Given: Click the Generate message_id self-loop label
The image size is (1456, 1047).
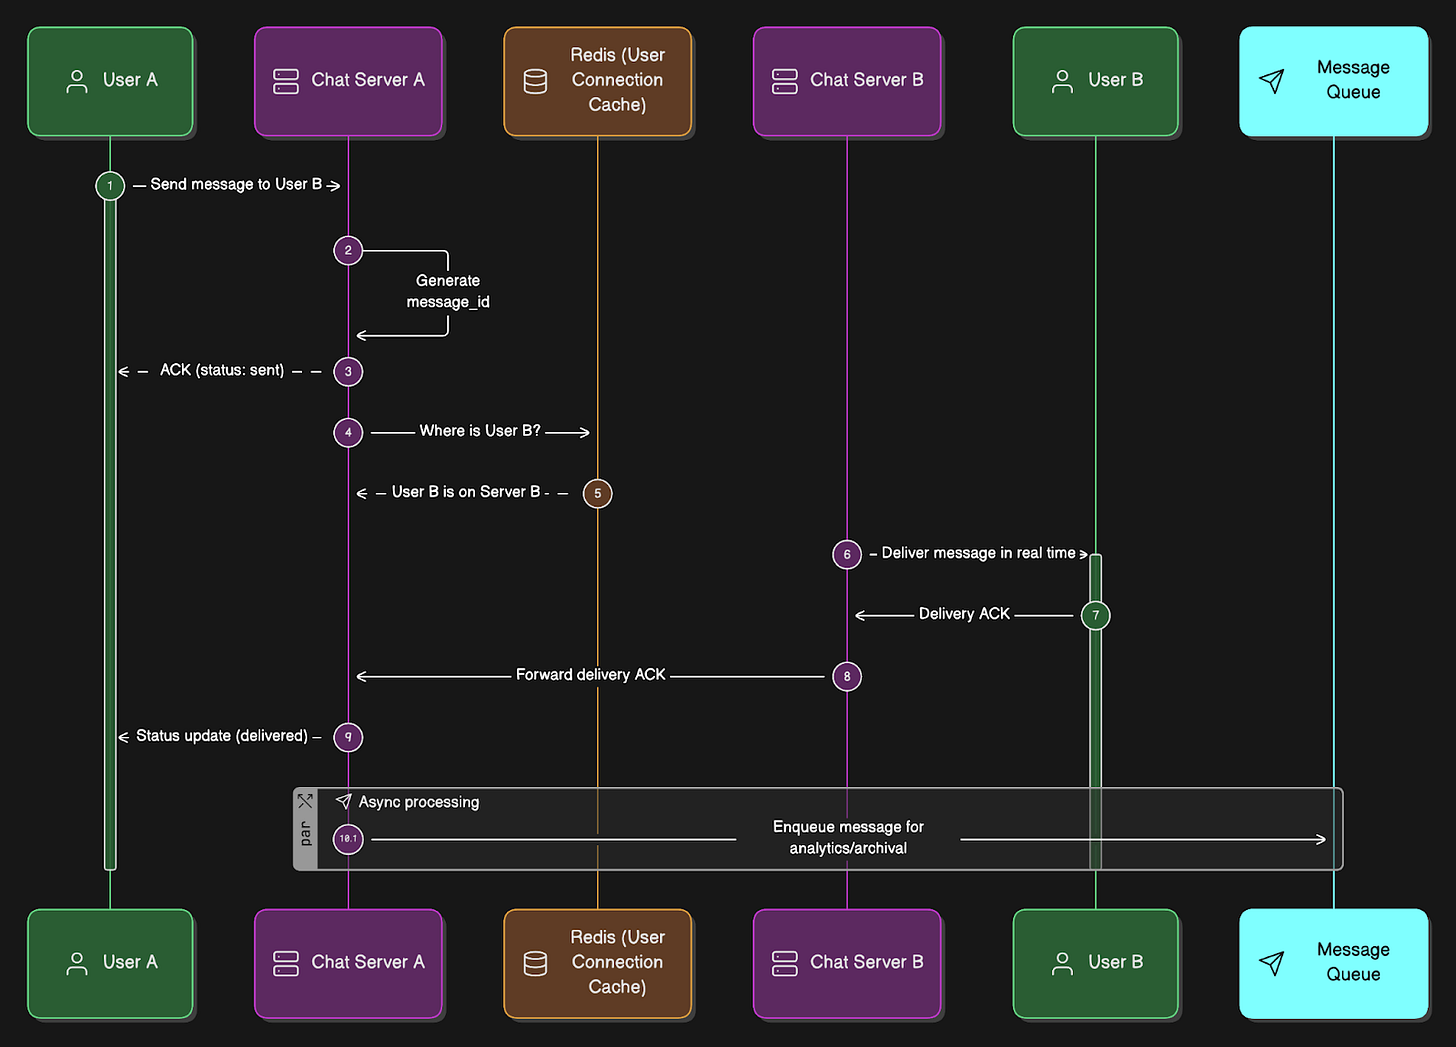Looking at the screenshot, I should tap(448, 291).
